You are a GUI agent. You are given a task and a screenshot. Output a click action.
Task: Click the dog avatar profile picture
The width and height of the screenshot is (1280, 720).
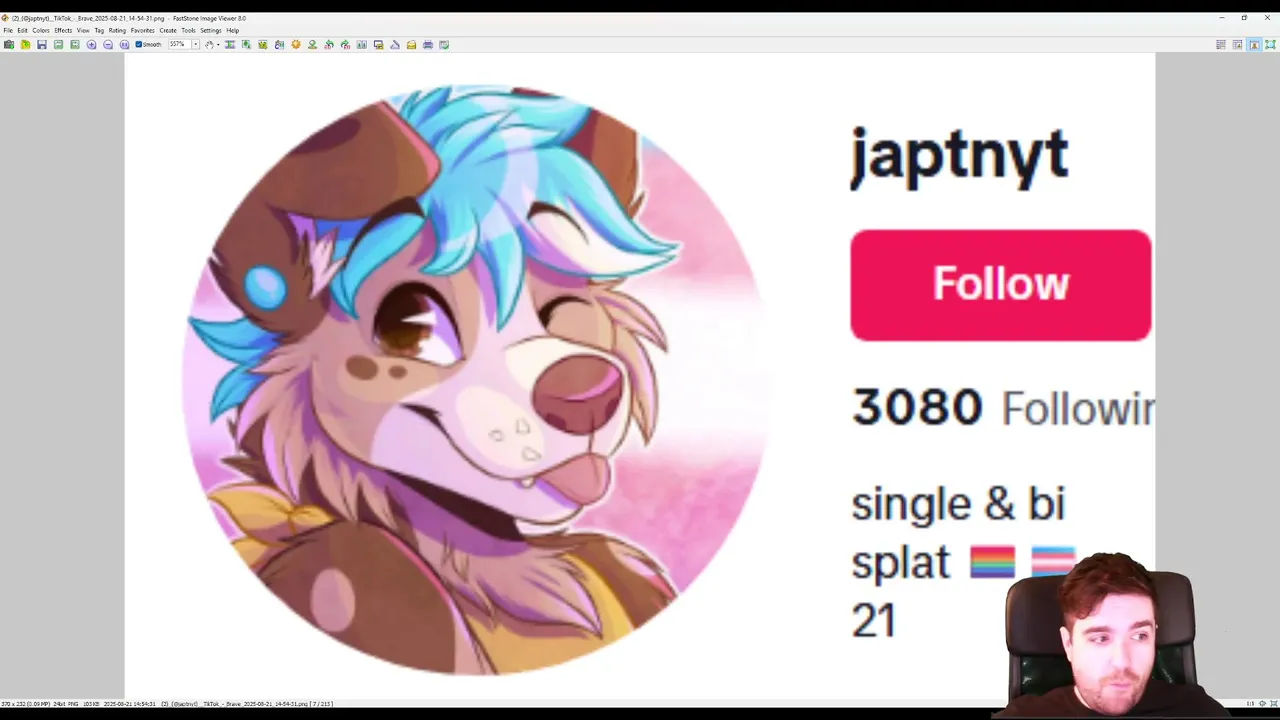point(475,380)
